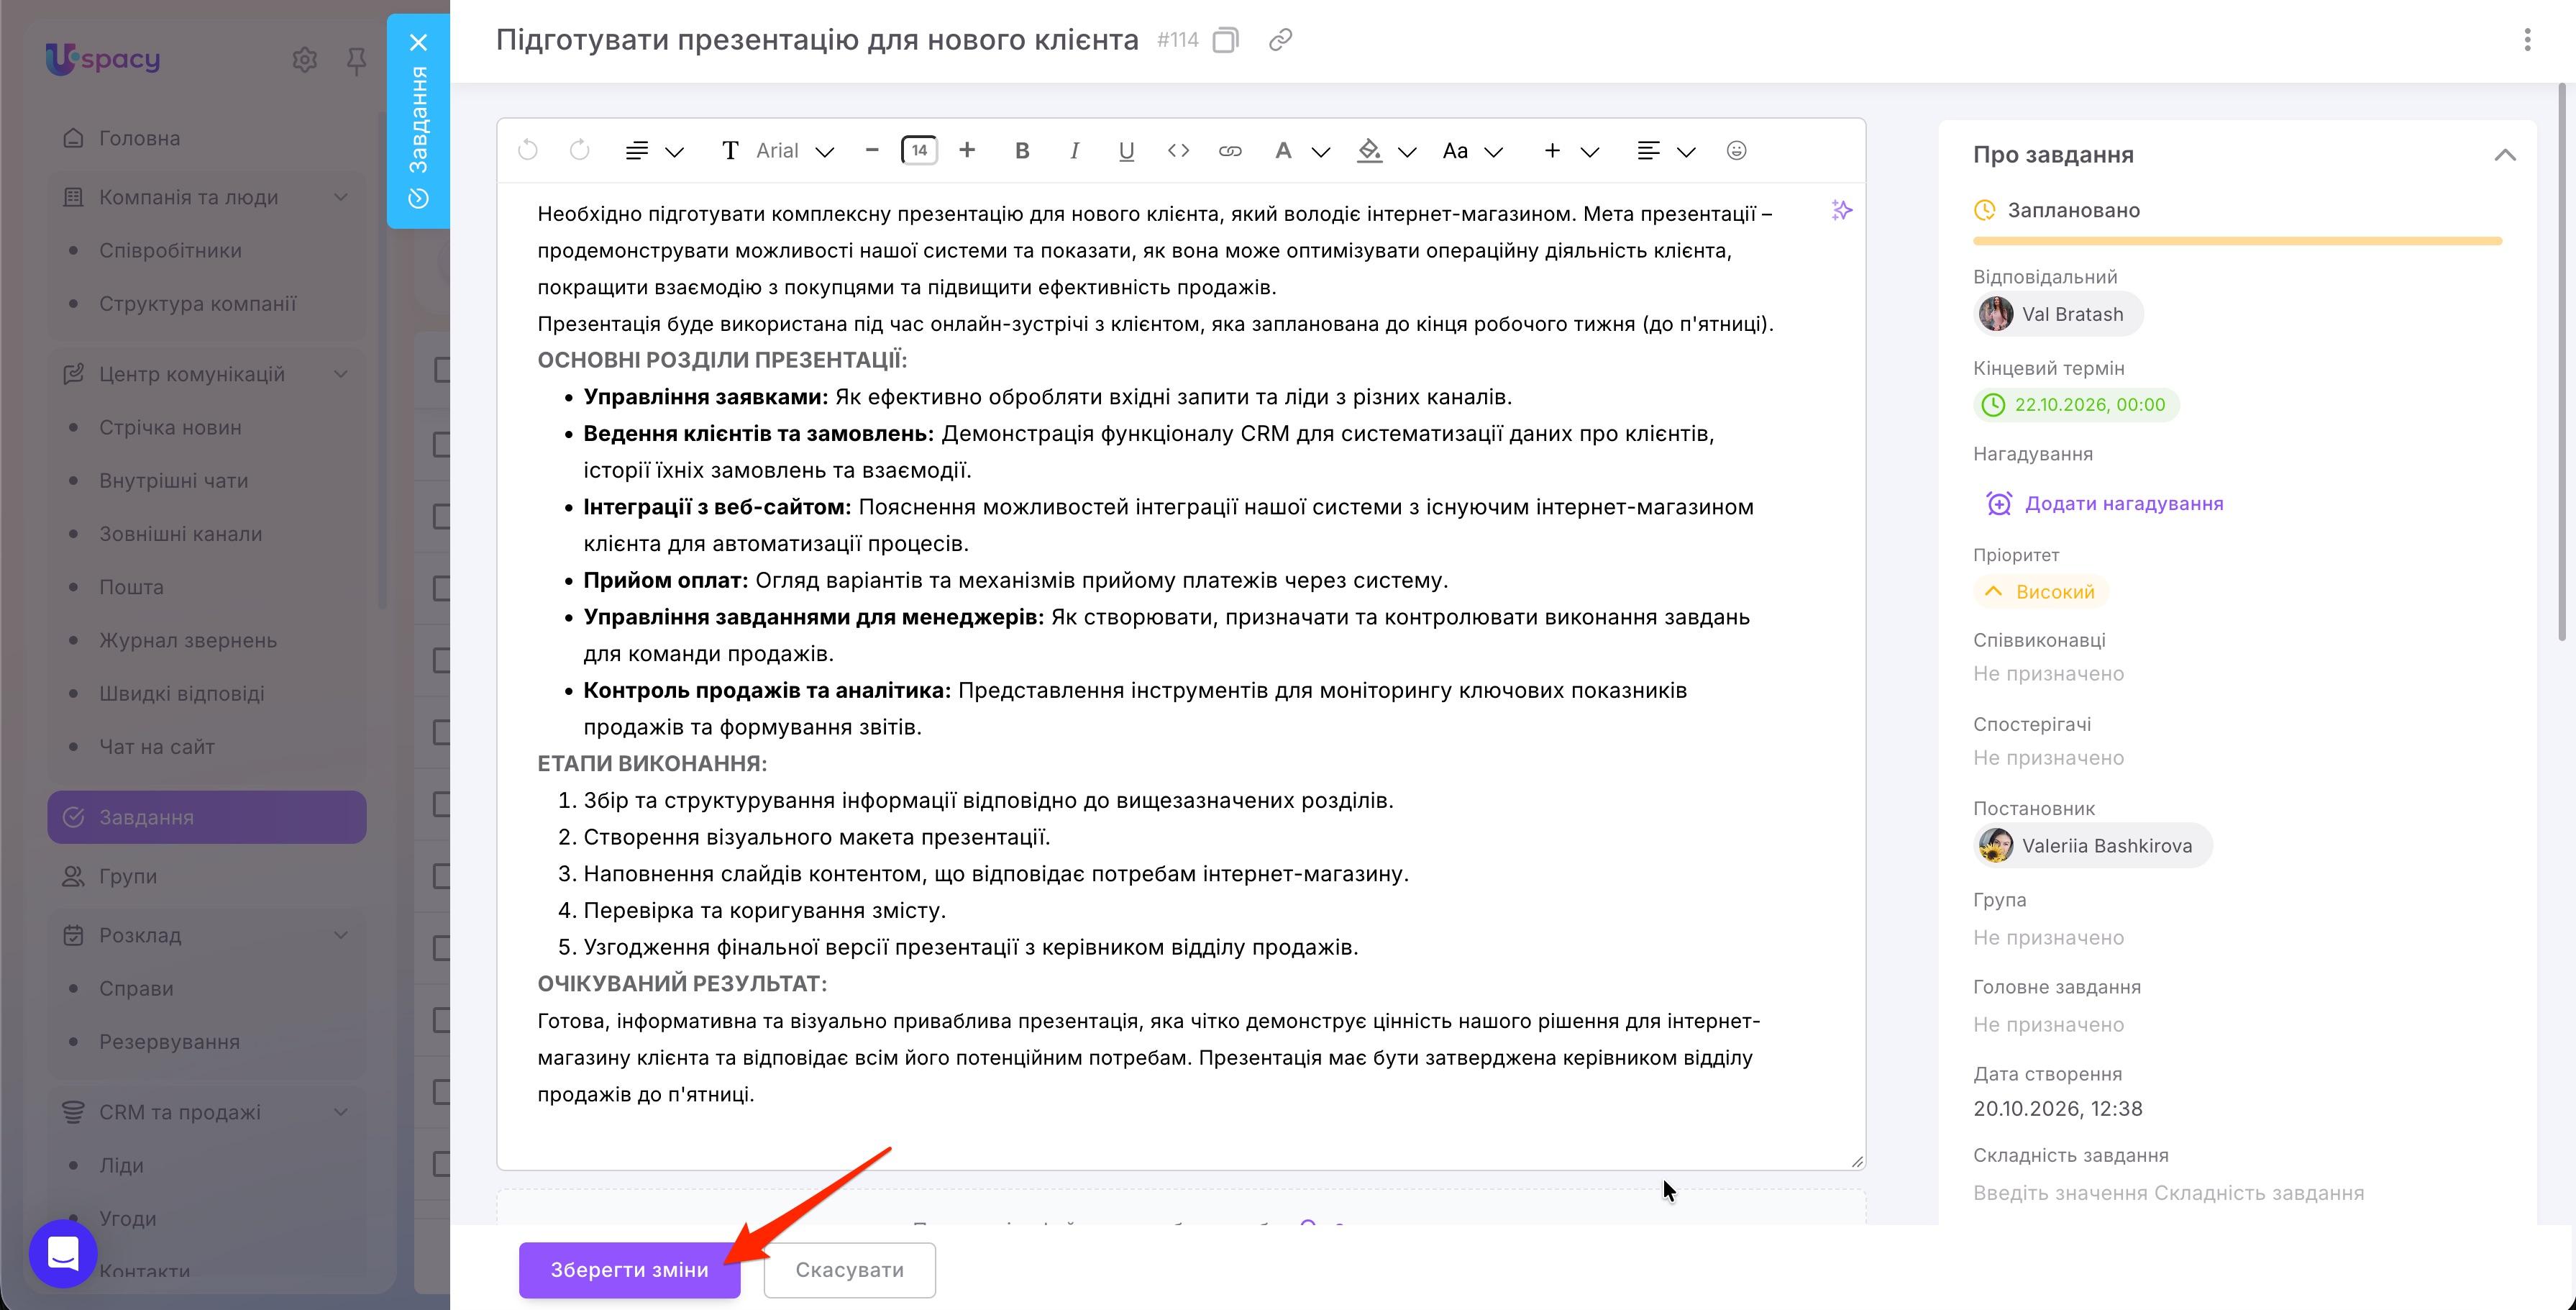Image resolution: width=2576 pixels, height=1310 pixels.
Task: Click the redo arrow in editor toolbar
Action: pos(579,150)
